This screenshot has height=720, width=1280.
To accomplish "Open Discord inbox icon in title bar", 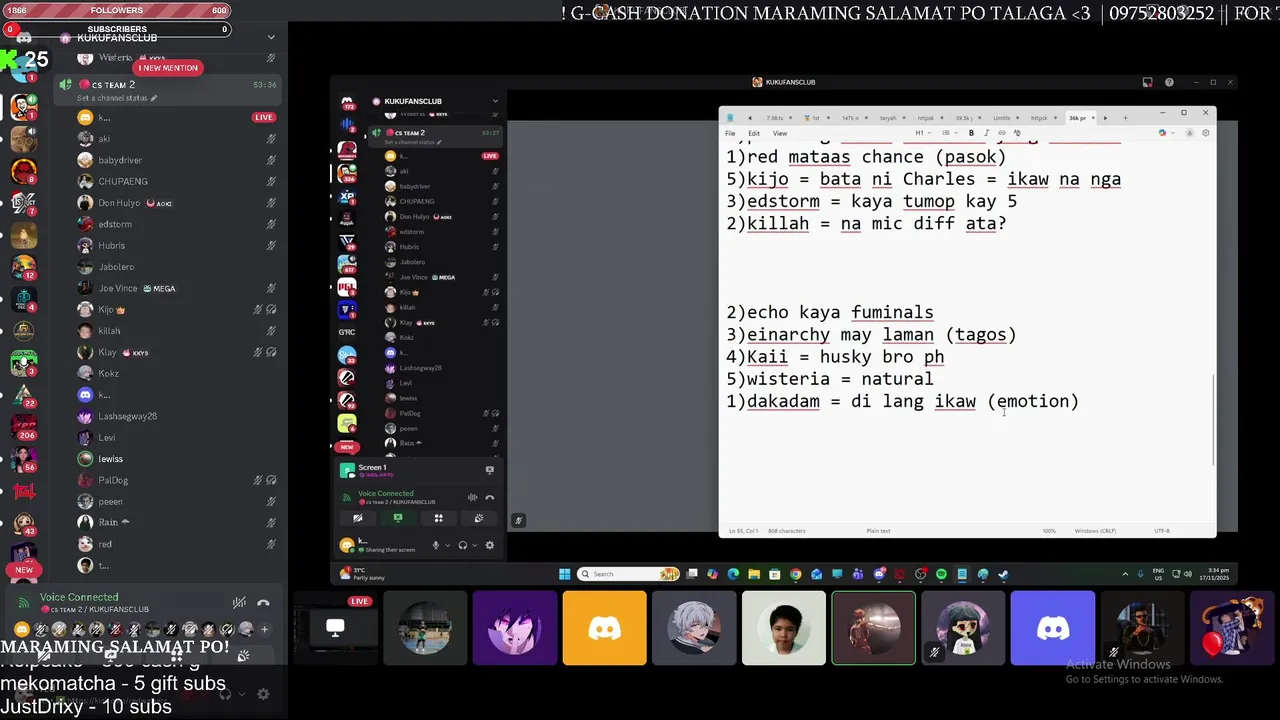I will coord(1149,82).
